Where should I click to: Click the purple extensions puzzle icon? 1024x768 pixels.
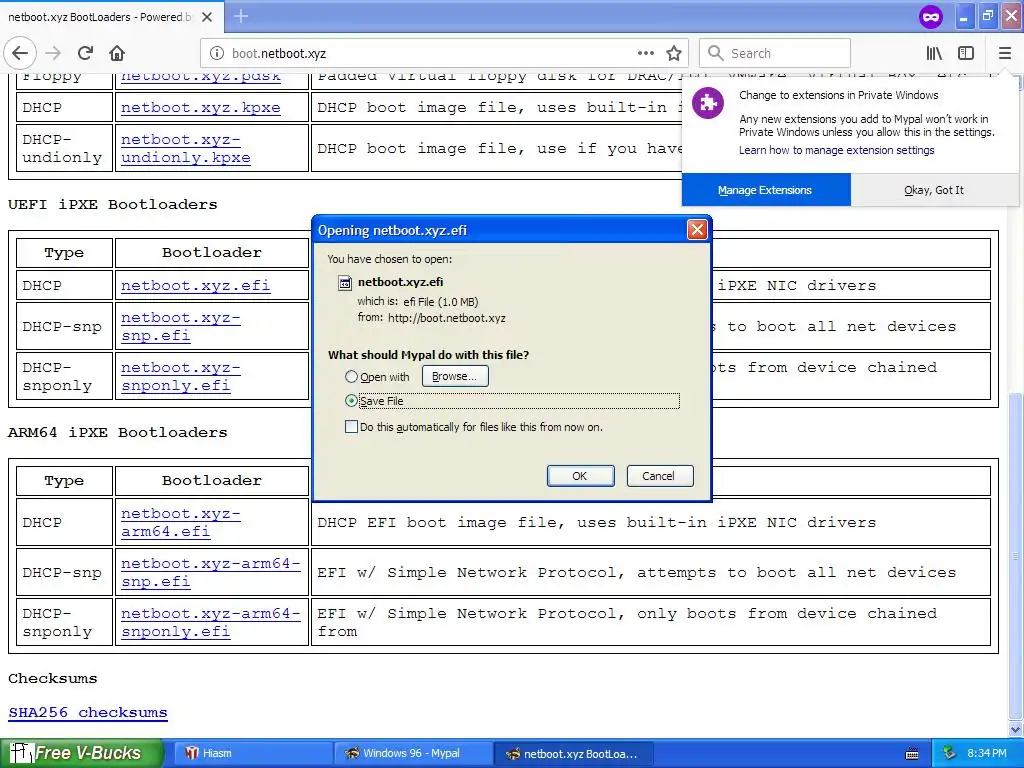[x=708, y=103]
